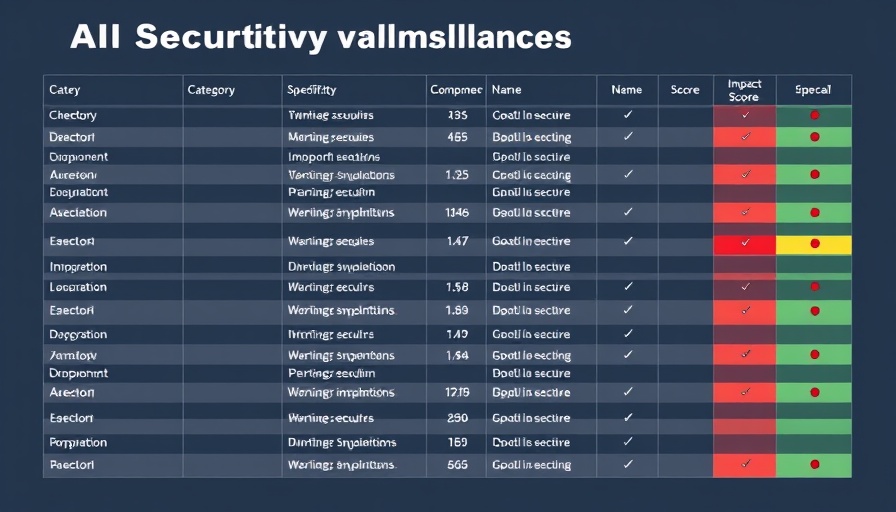The image size is (896, 512).
Task: Click the Impact Score checkmark in the Paectorl row
Action: 745,464
